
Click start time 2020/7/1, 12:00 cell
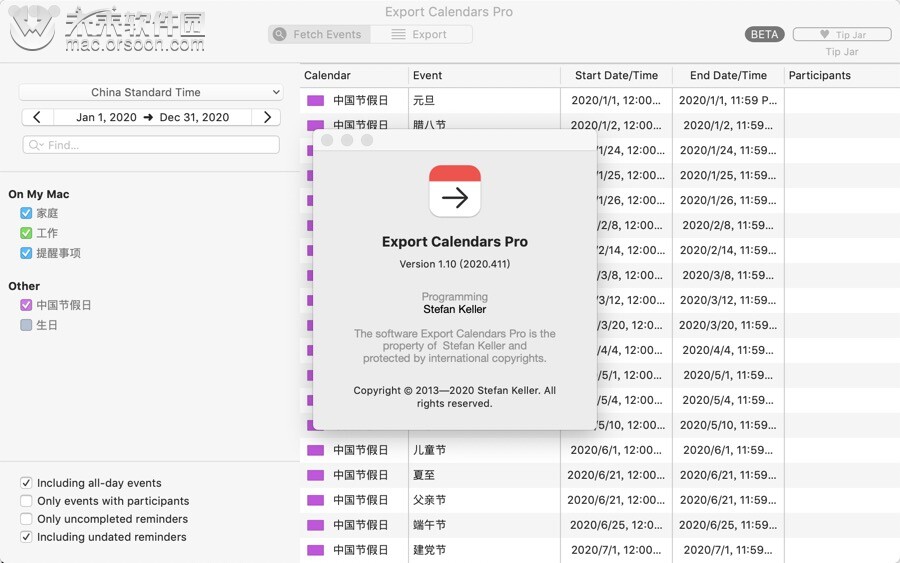point(616,550)
